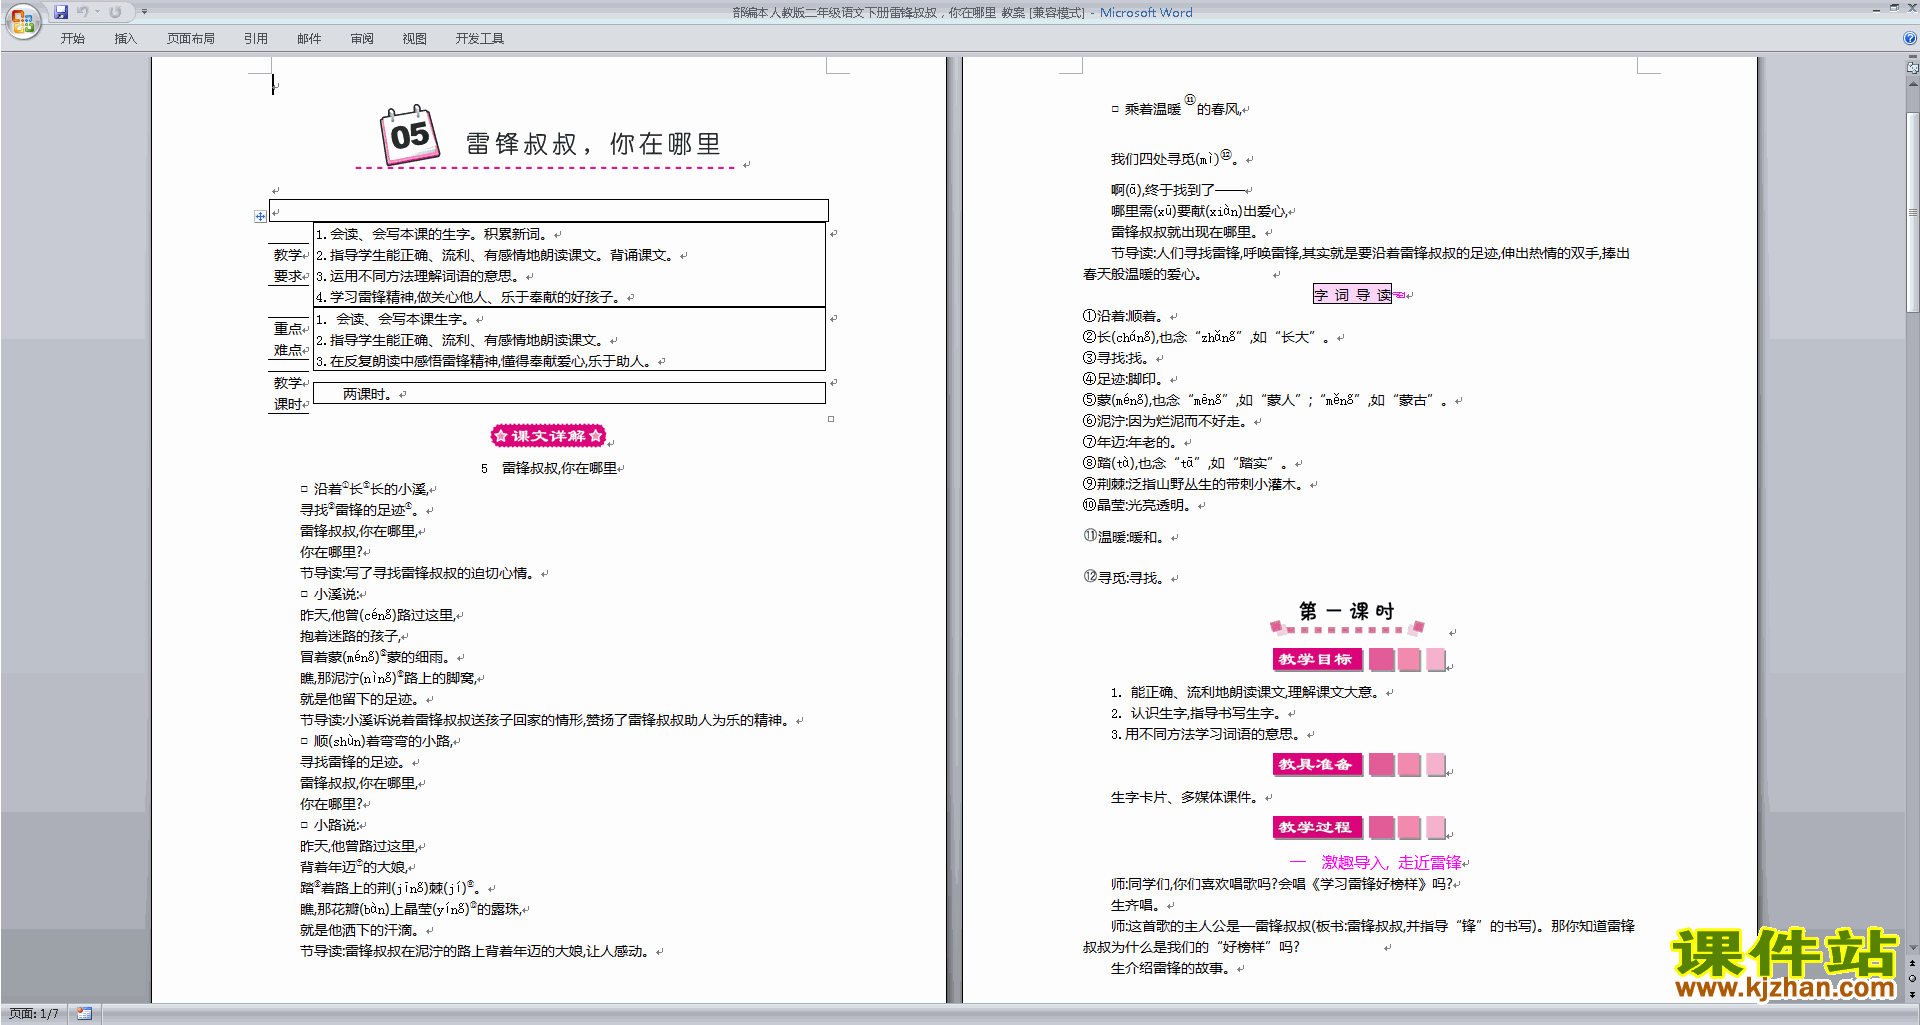Redo the last action

(x=115, y=12)
